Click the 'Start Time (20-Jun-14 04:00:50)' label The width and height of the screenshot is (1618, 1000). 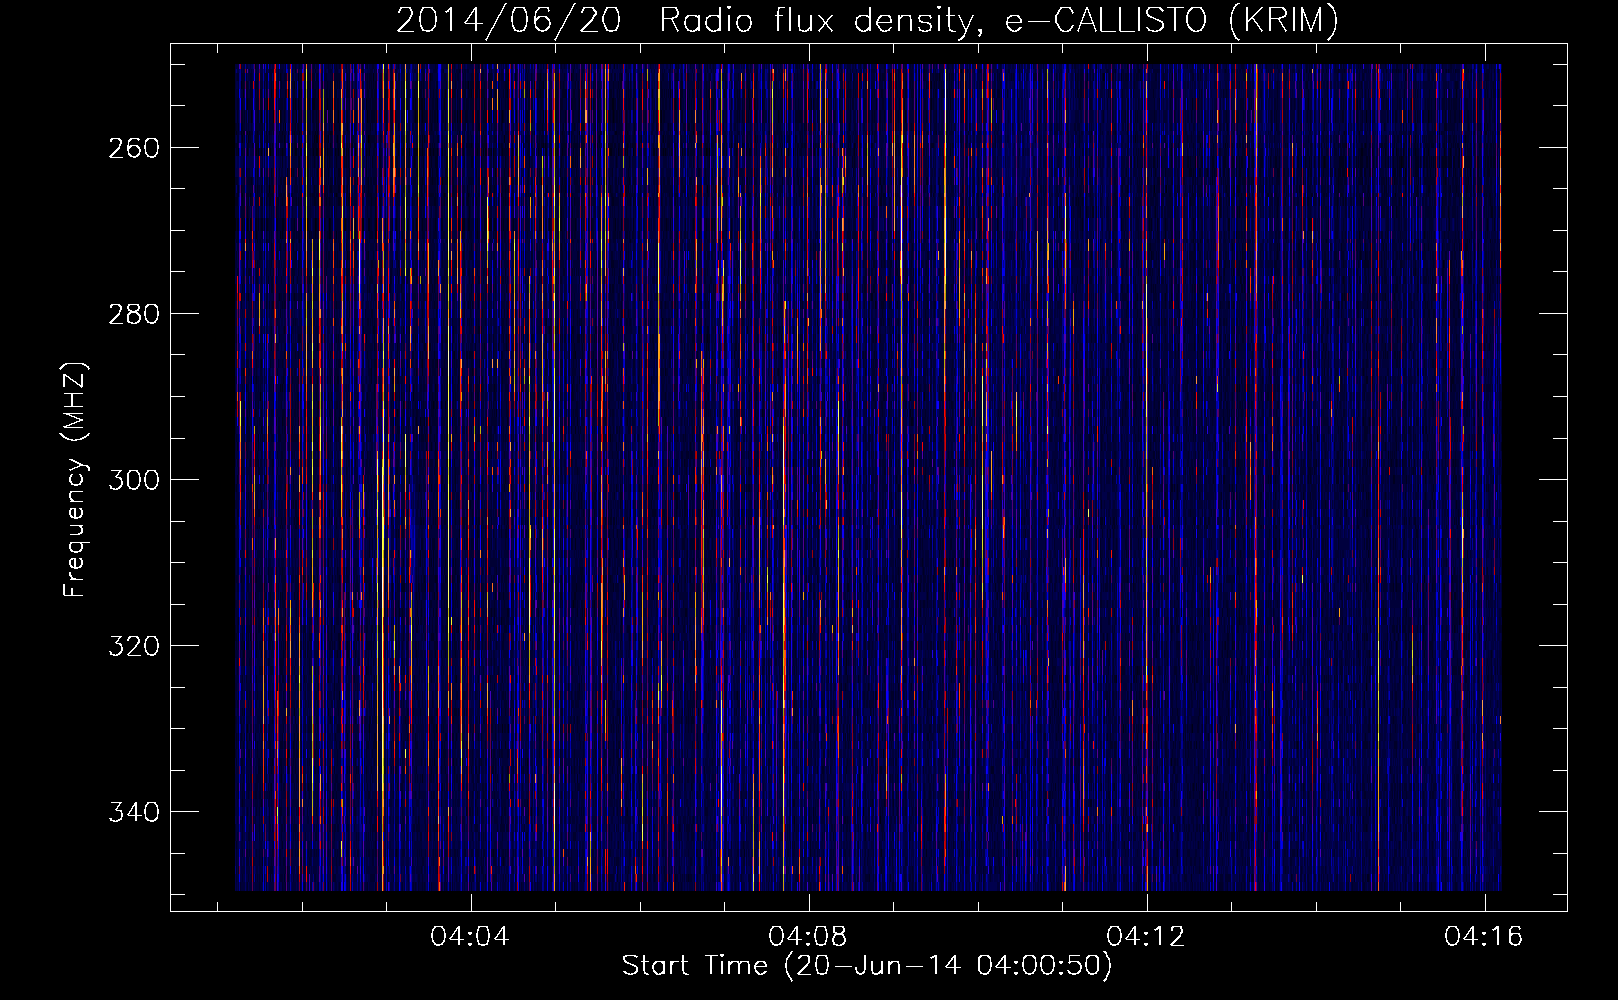867,966
